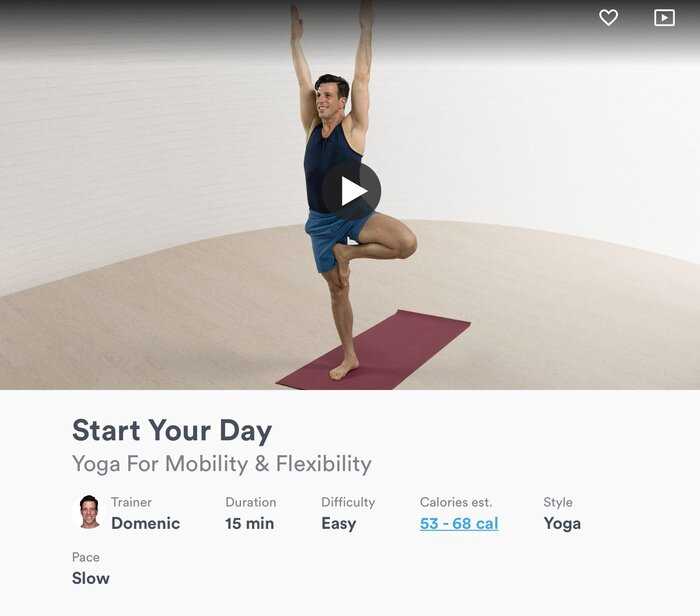
Task: Select the Easy difficulty value
Action: coord(339,524)
